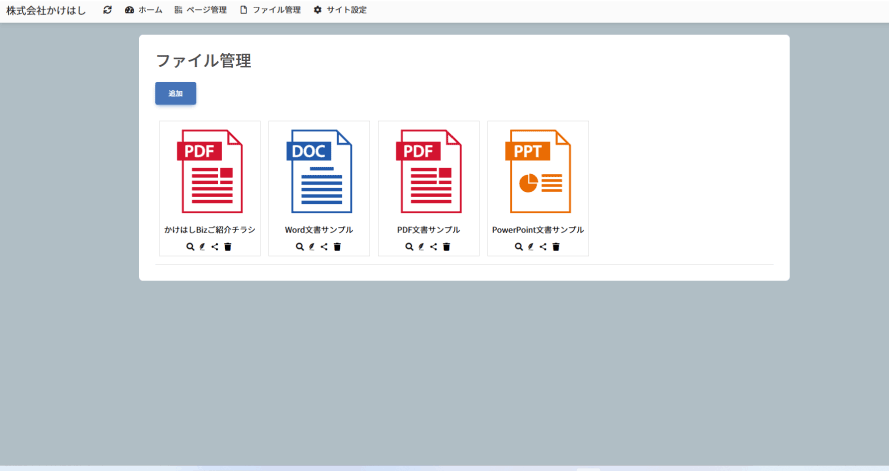The image size is (889, 471).
Task: Open the ファイル管理 menu item
Action: tap(270, 10)
